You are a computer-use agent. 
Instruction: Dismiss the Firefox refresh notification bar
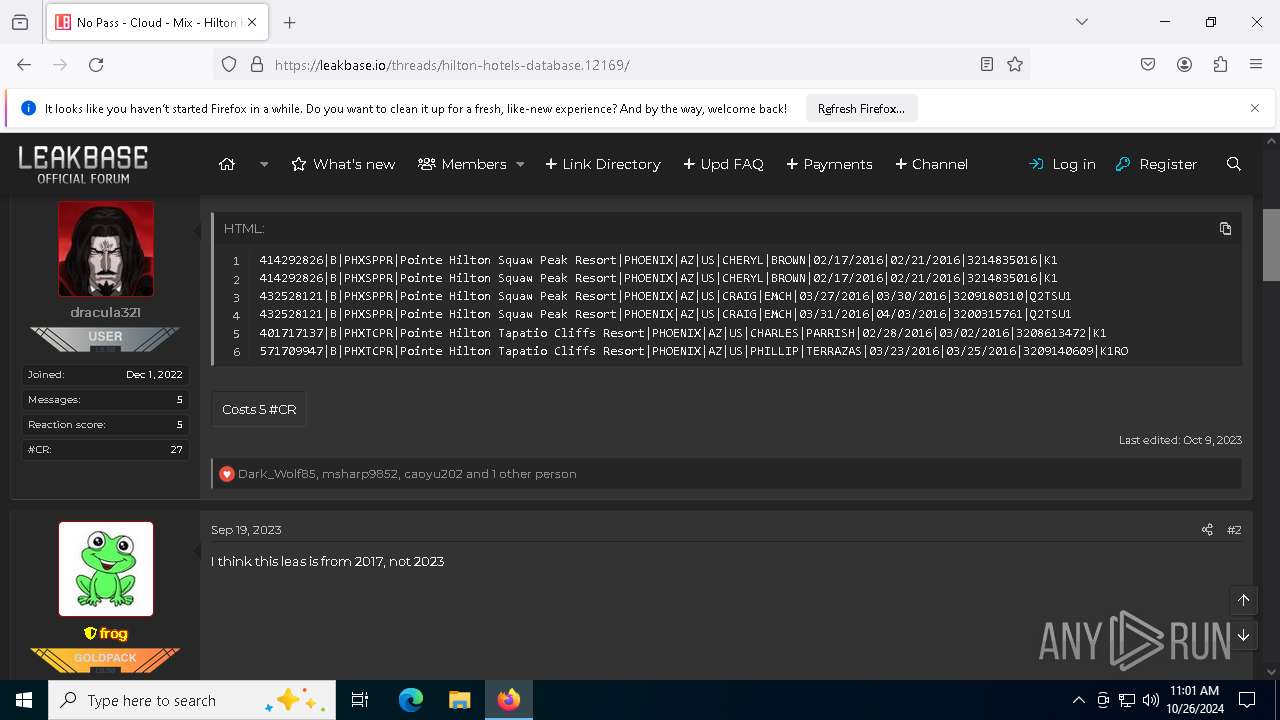[x=1255, y=108]
